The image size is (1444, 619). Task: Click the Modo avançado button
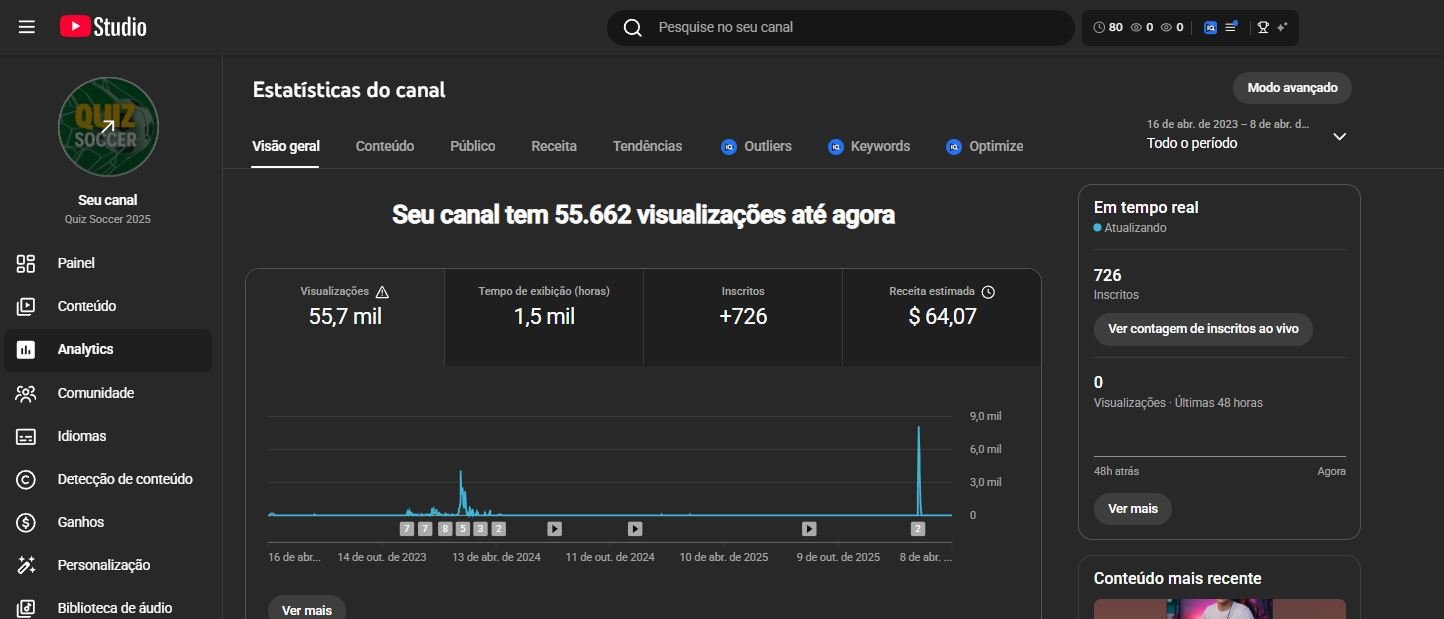[1292, 88]
